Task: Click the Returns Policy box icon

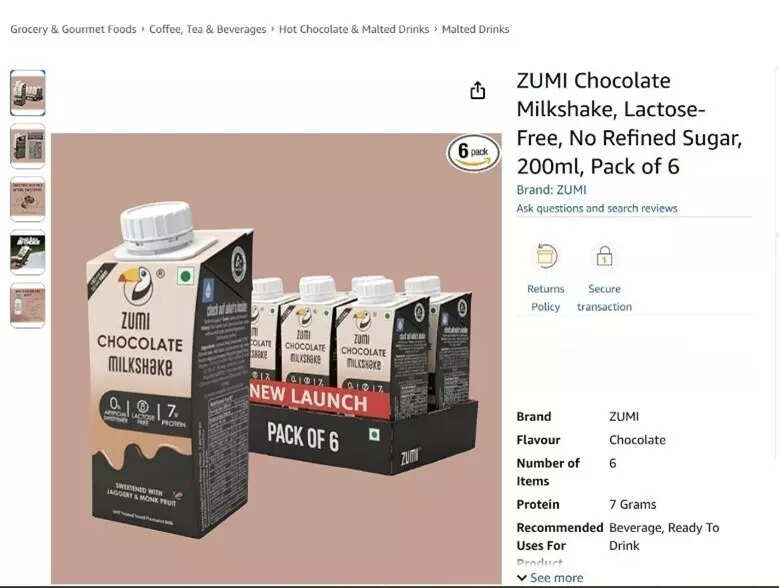Action: click(x=546, y=256)
